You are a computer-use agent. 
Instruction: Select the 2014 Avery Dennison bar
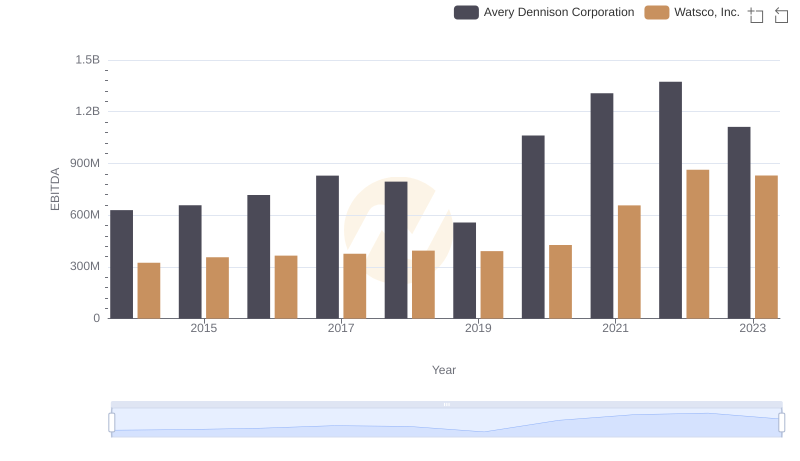click(x=121, y=264)
